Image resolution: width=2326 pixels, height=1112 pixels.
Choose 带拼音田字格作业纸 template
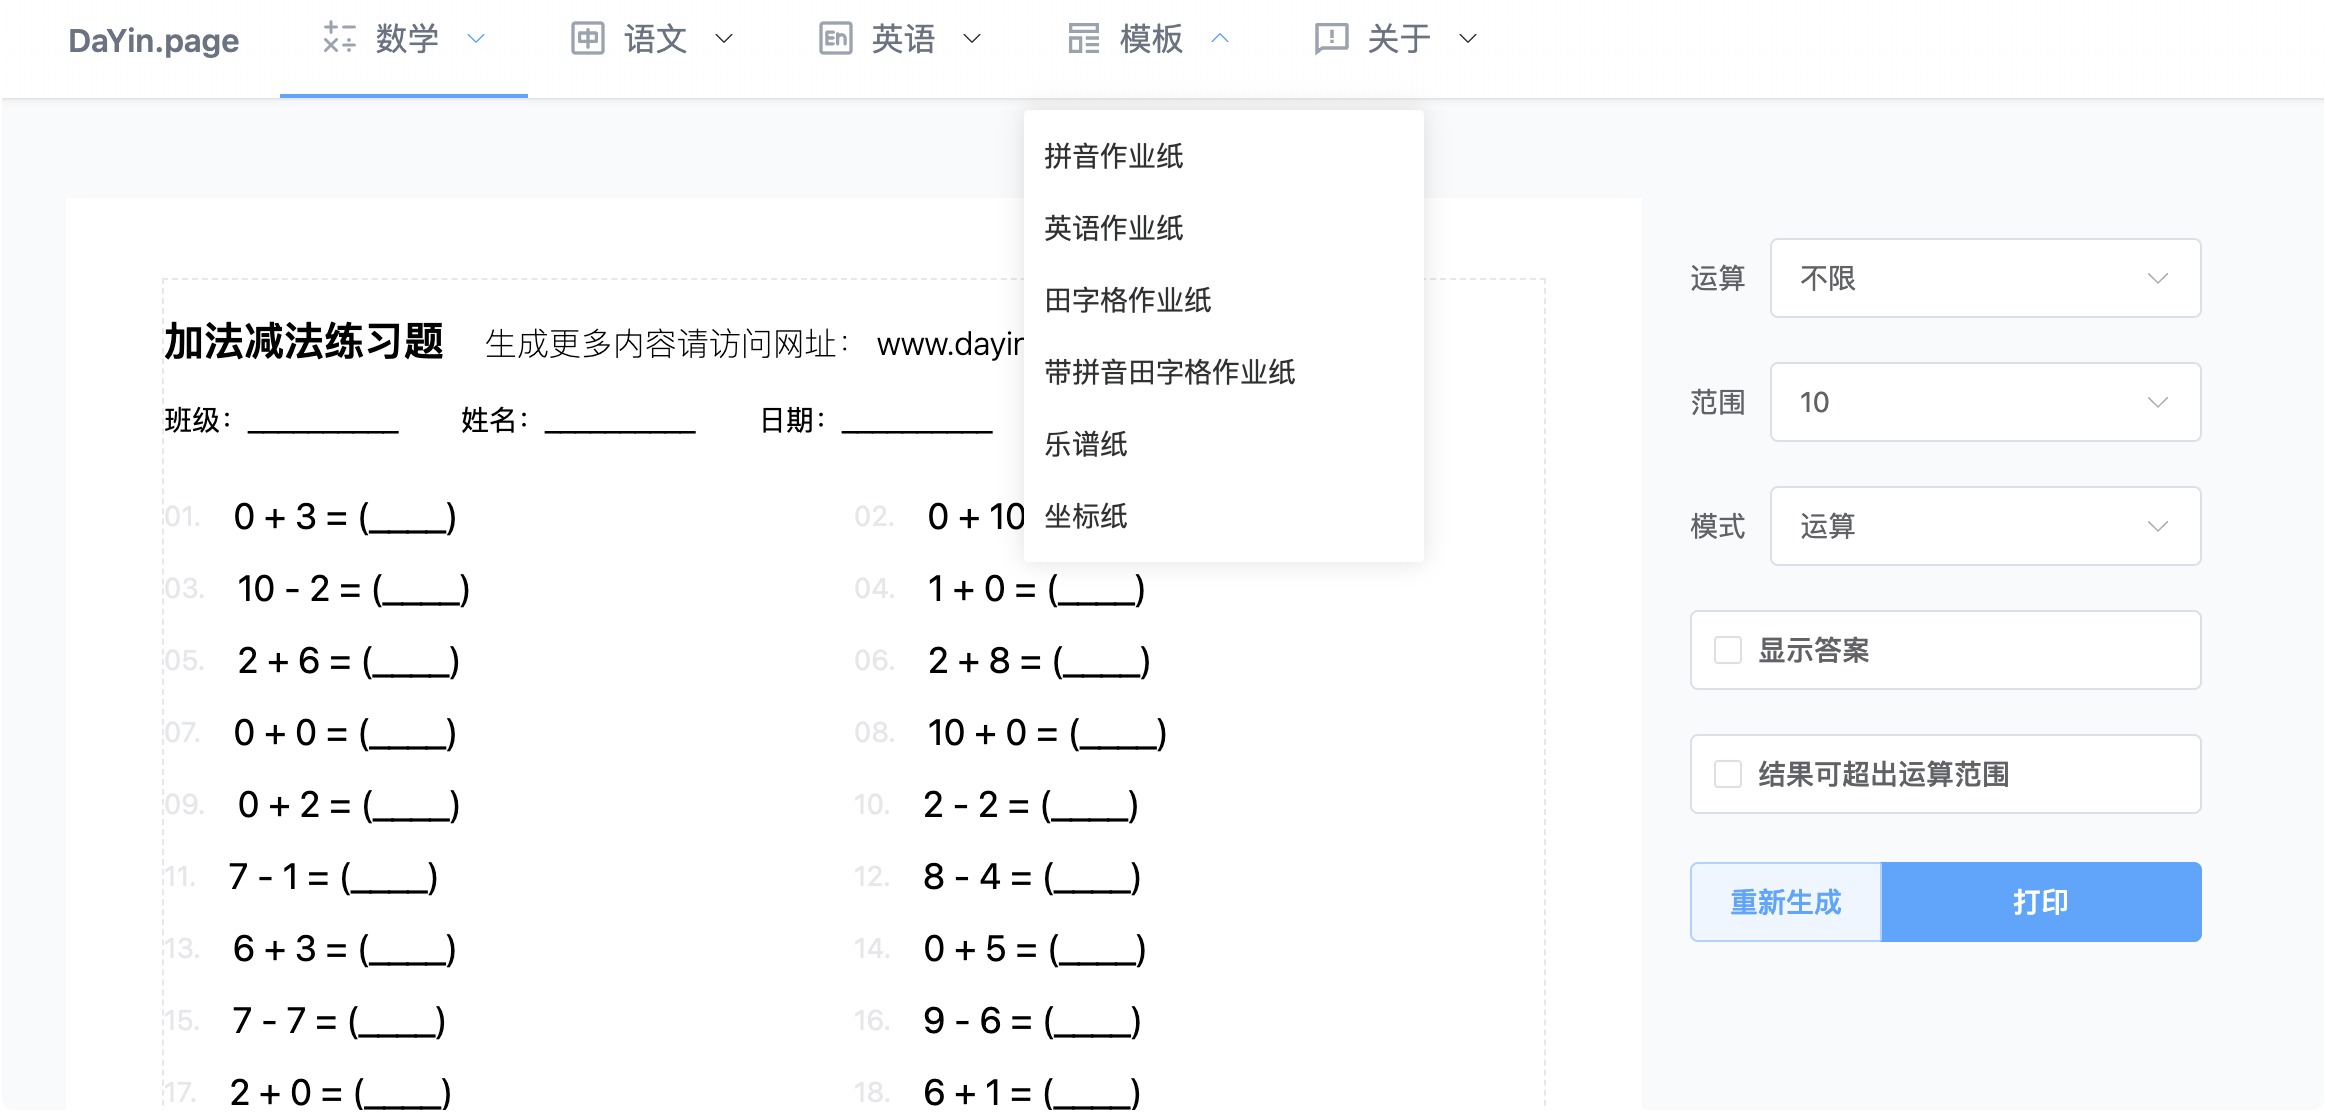[1224, 372]
